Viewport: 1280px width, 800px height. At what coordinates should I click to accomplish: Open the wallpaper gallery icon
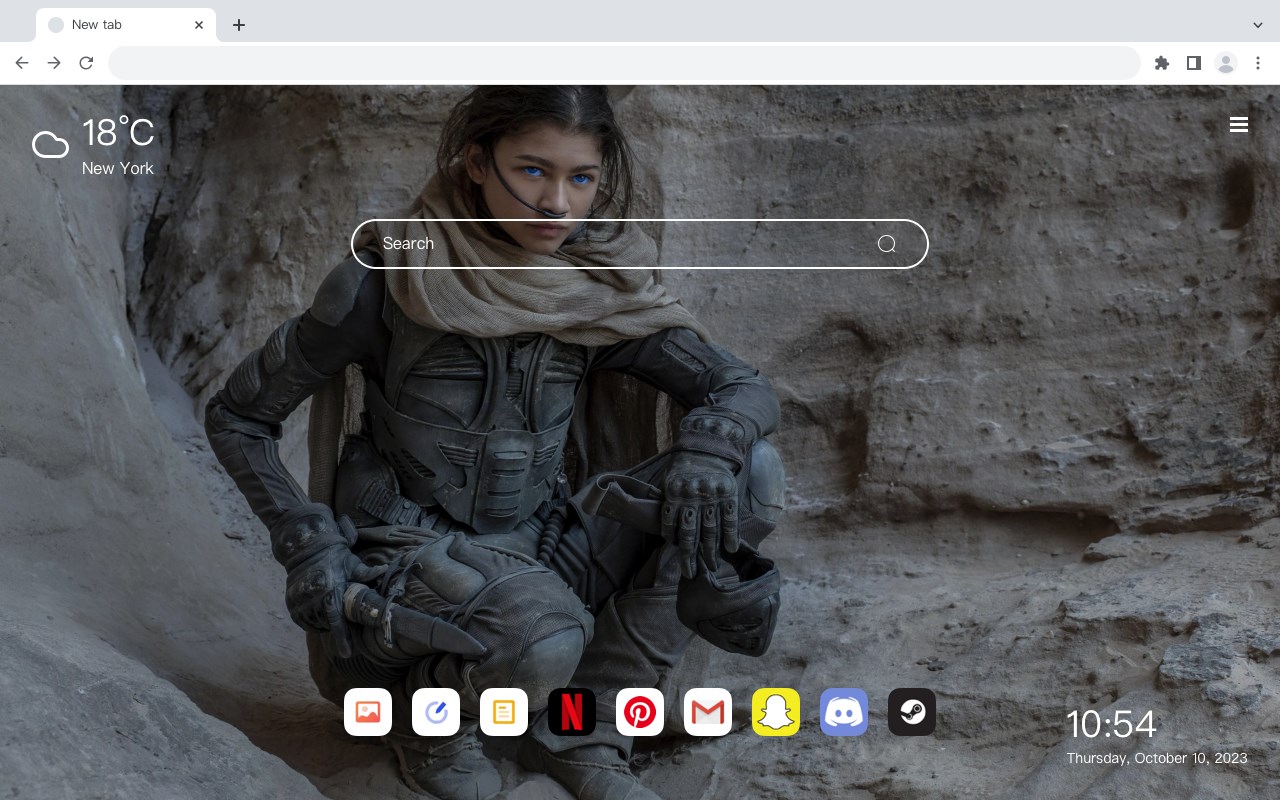tap(368, 712)
